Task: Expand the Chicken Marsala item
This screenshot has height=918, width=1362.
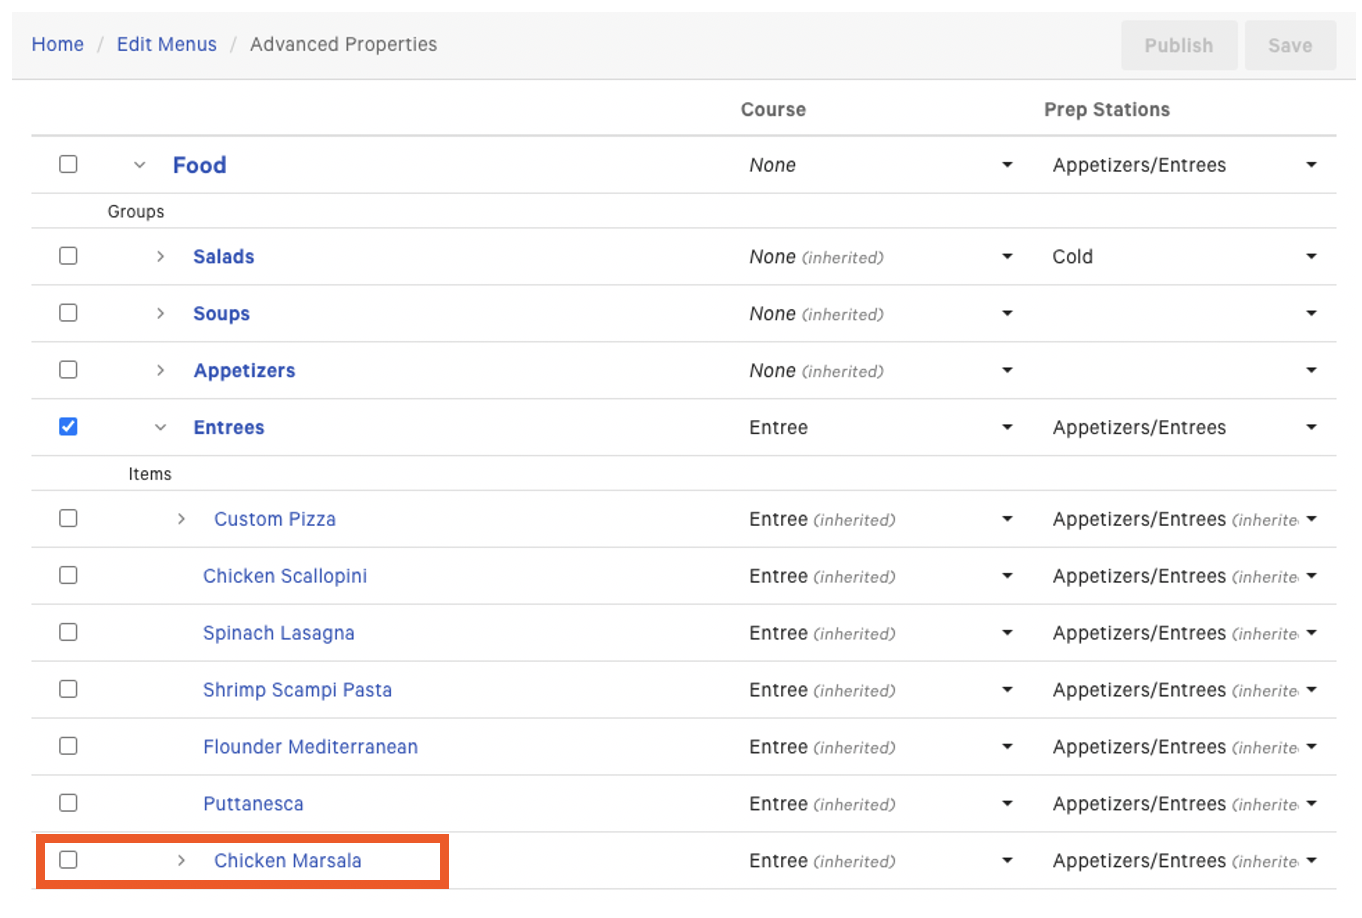Action: (x=181, y=860)
